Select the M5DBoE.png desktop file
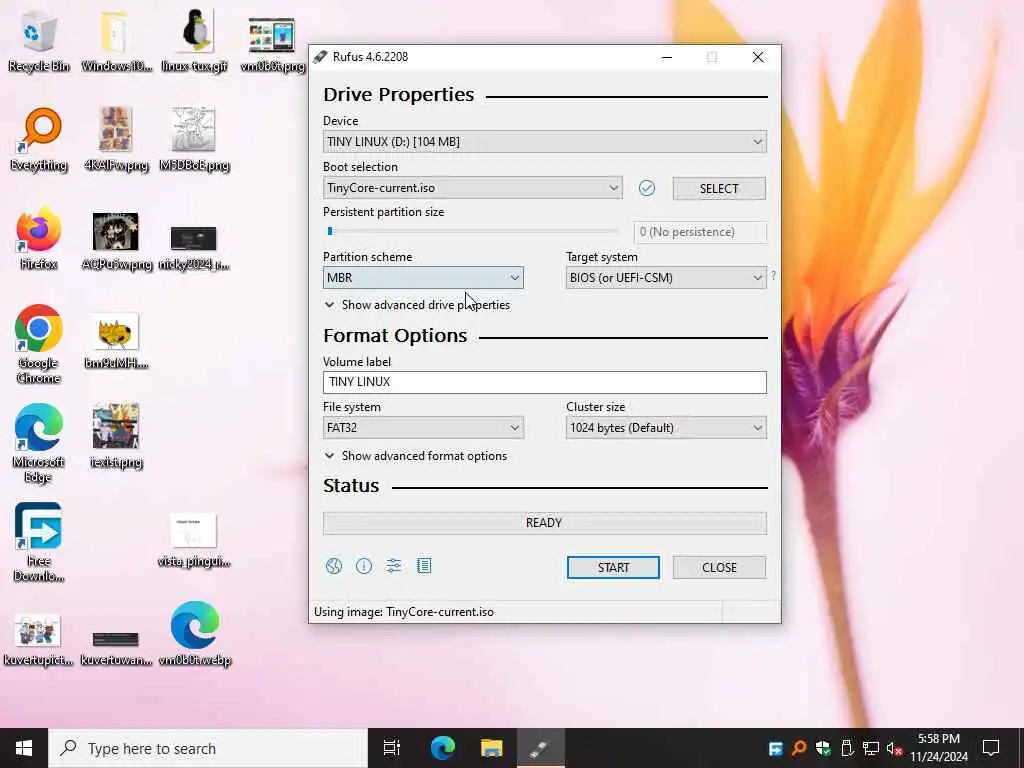The height and width of the screenshot is (768, 1024). 194,140
